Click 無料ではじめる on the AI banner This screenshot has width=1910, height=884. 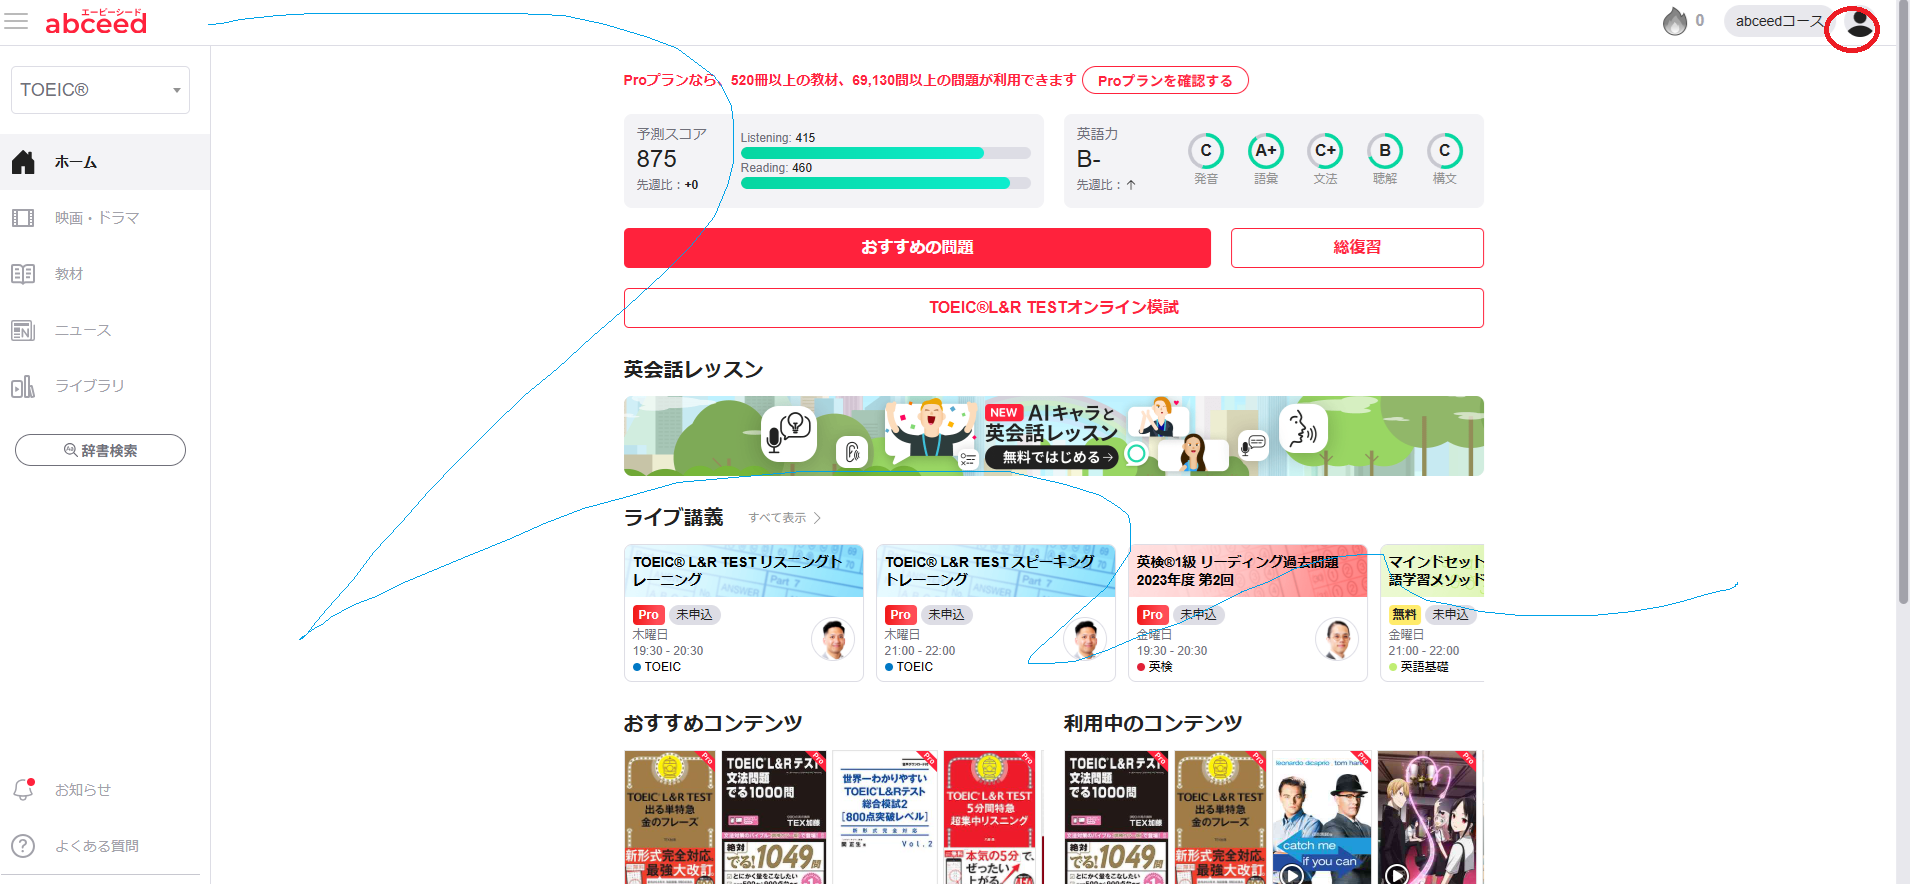coord(1051,457)
